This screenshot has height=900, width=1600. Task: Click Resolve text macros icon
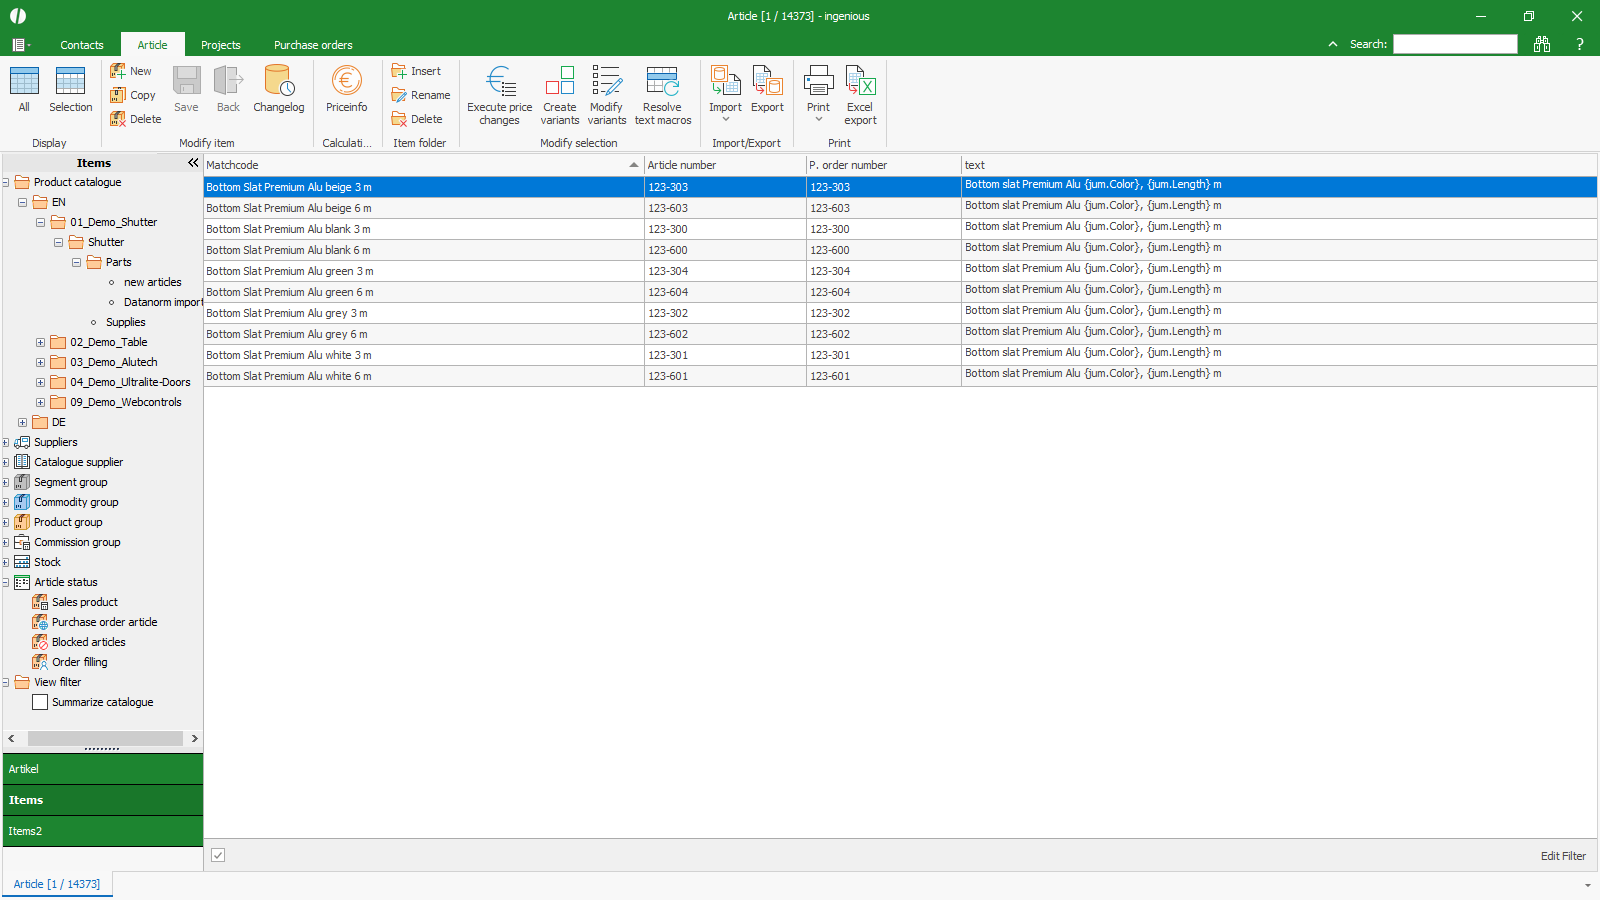[662, 82]
